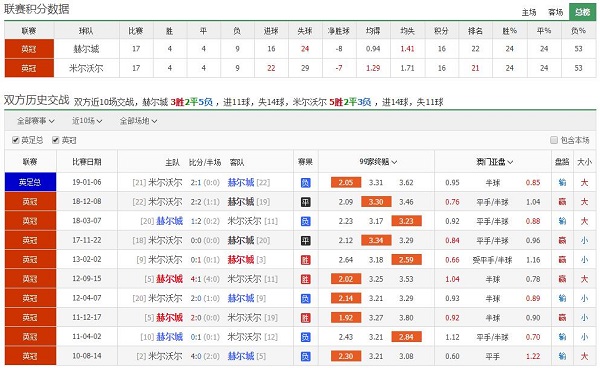600x368 pixels.
Task: Click the 负 result icon for 10-08-14
Action: [x=305, y=356]
